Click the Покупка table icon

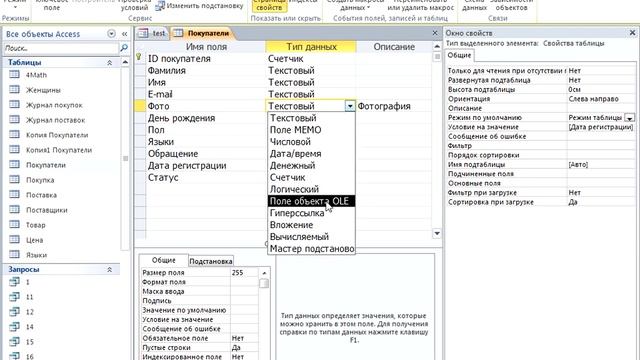click(14, 180)
